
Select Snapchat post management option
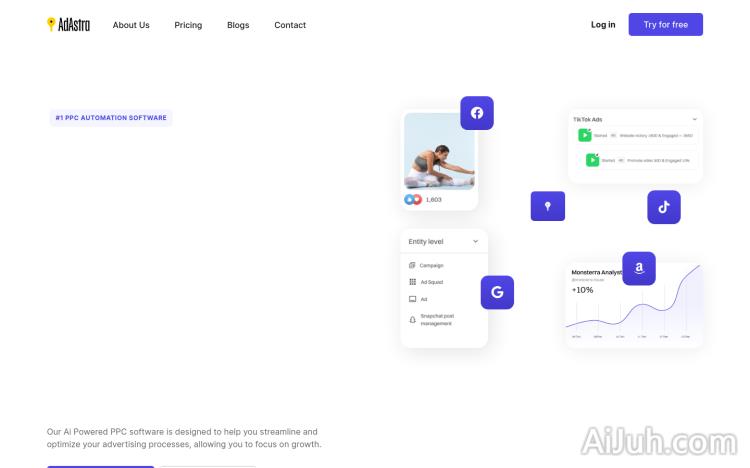click(x=431, y=320)
